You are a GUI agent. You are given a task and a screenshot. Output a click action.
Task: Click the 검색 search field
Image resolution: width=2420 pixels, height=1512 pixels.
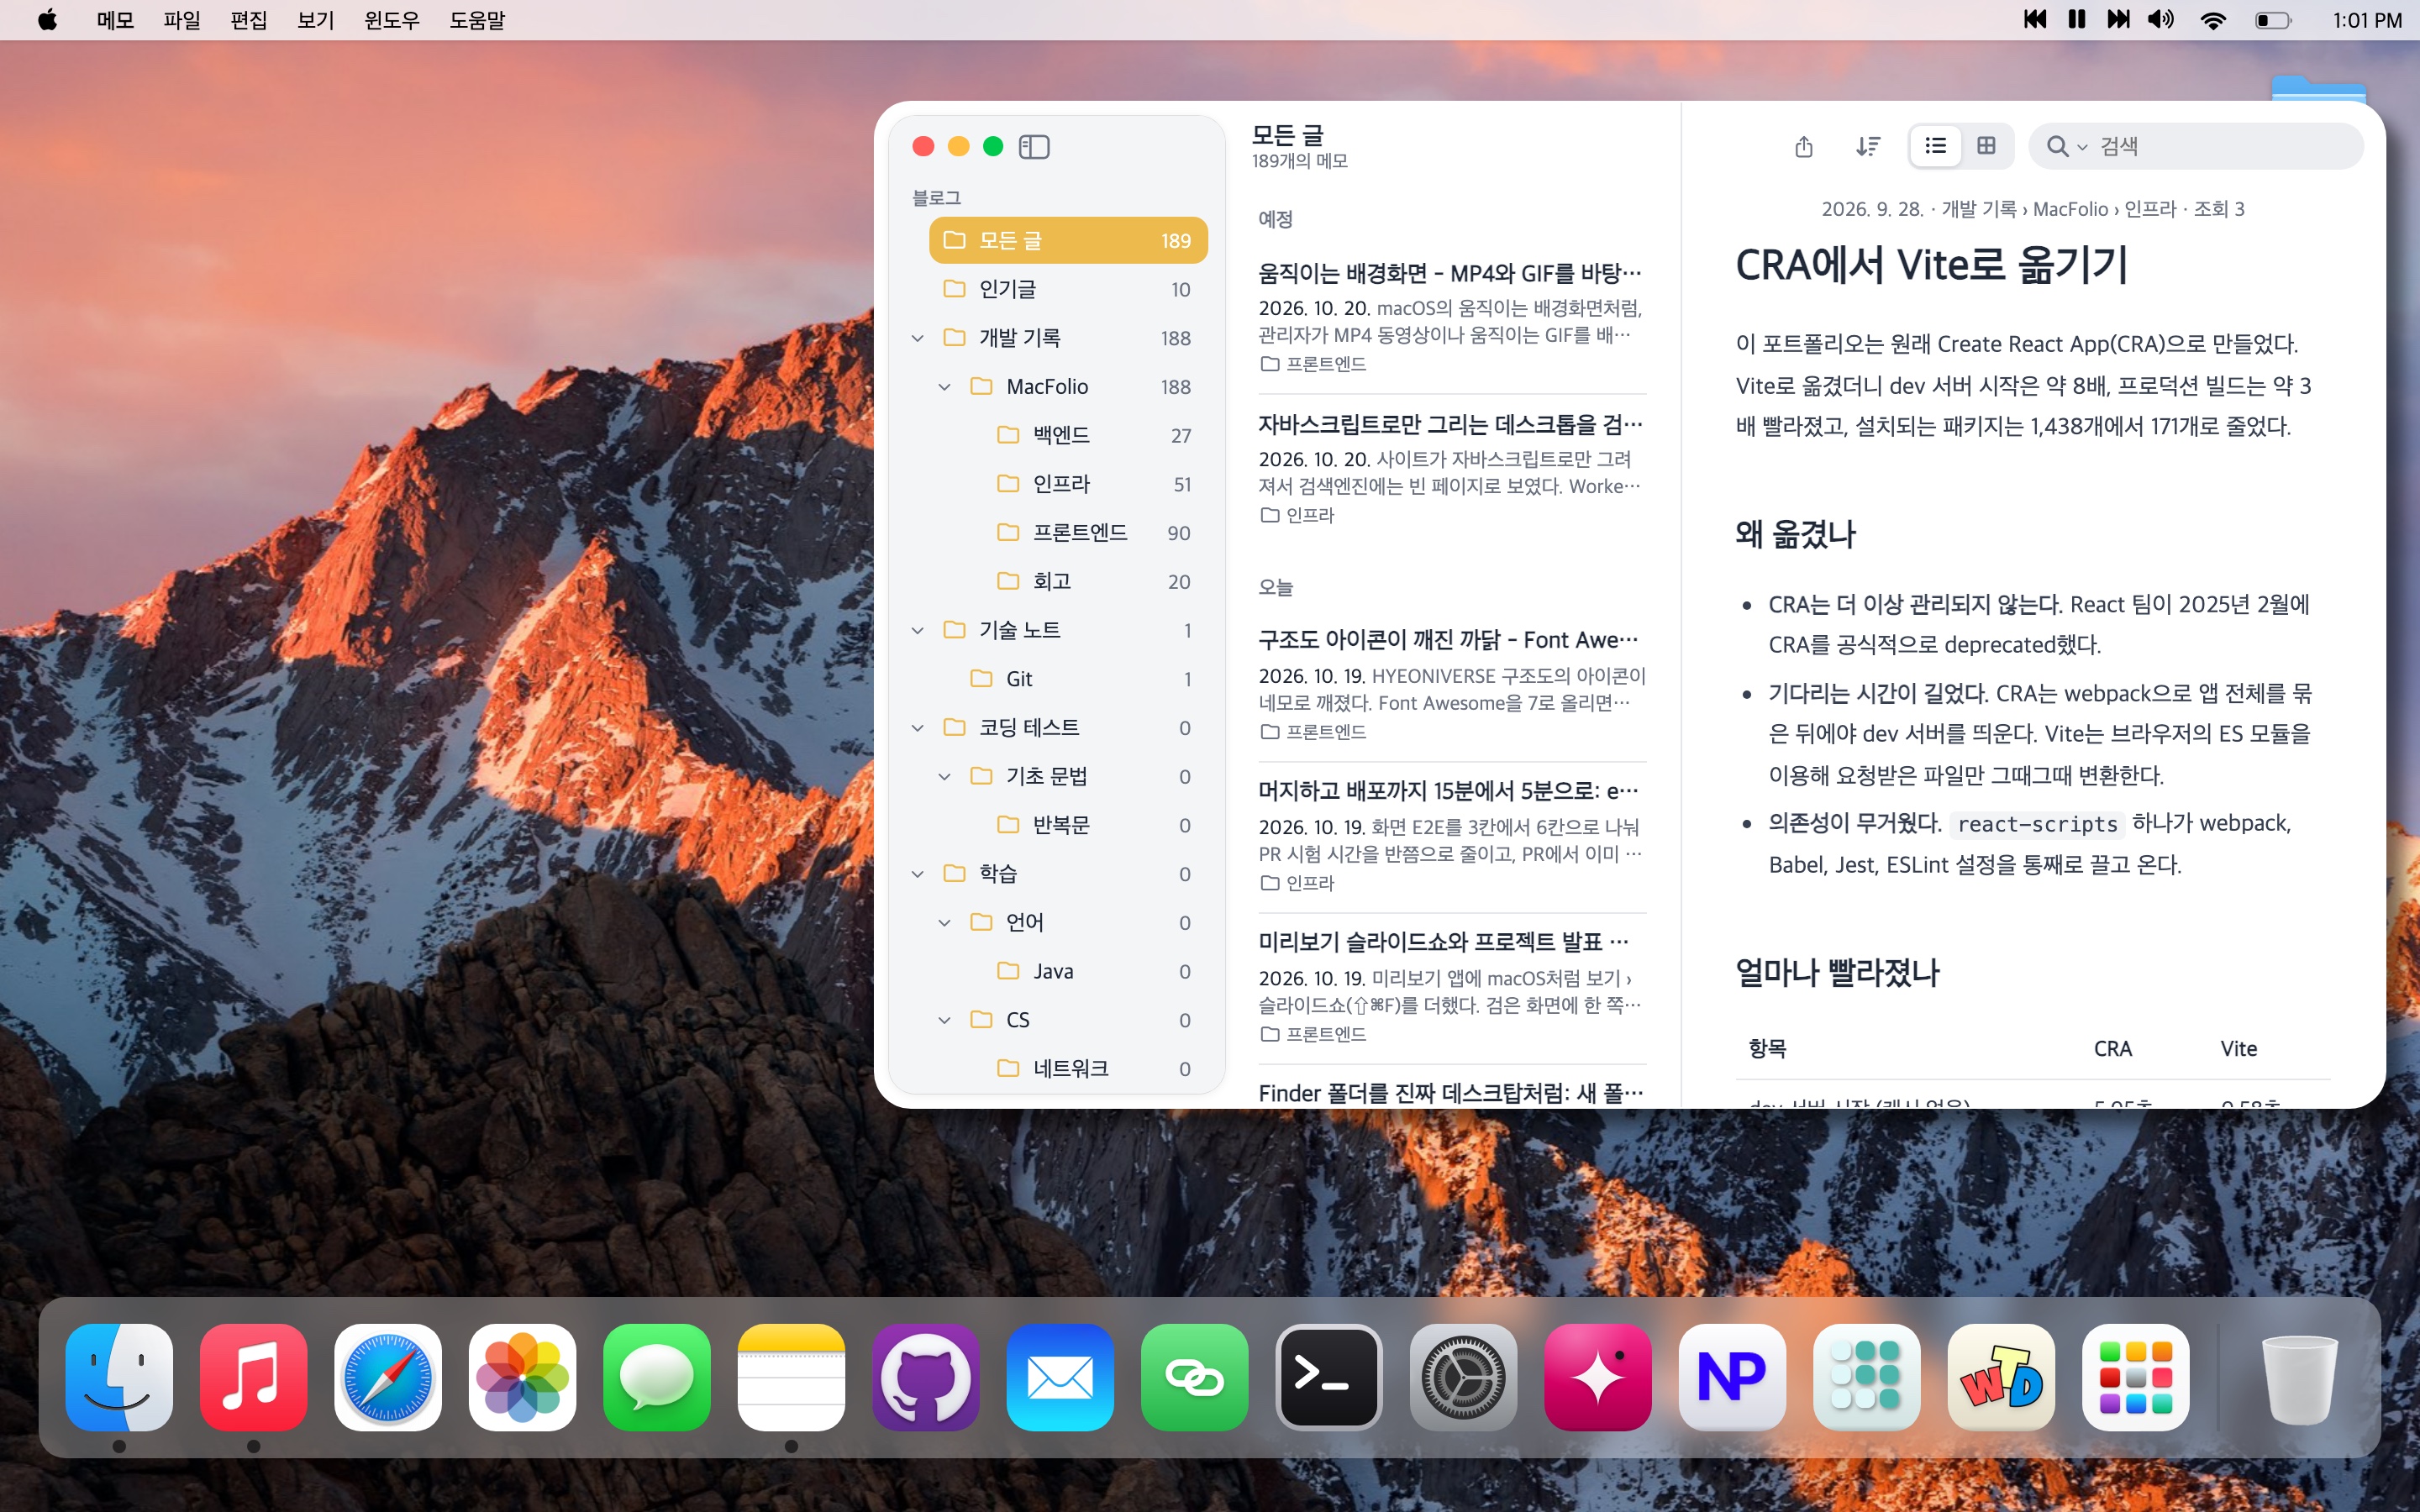2196,146
